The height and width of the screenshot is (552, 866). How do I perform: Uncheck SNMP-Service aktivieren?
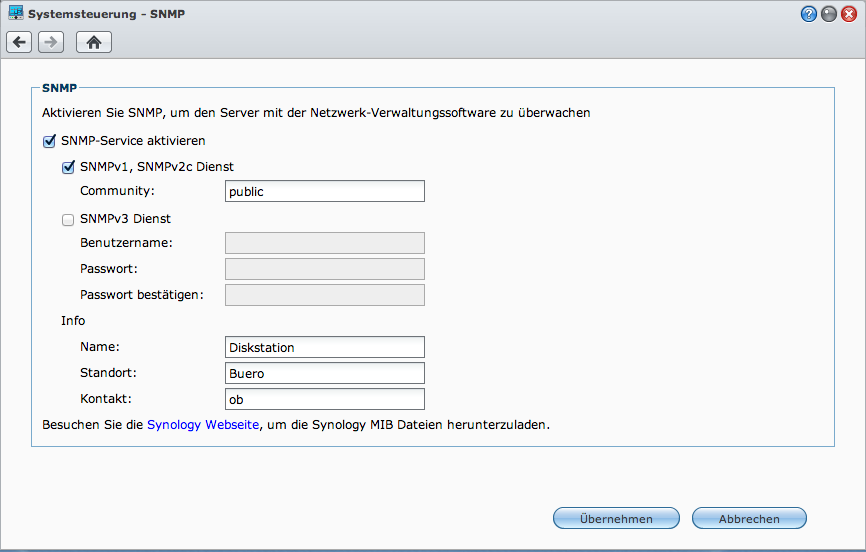49,141
